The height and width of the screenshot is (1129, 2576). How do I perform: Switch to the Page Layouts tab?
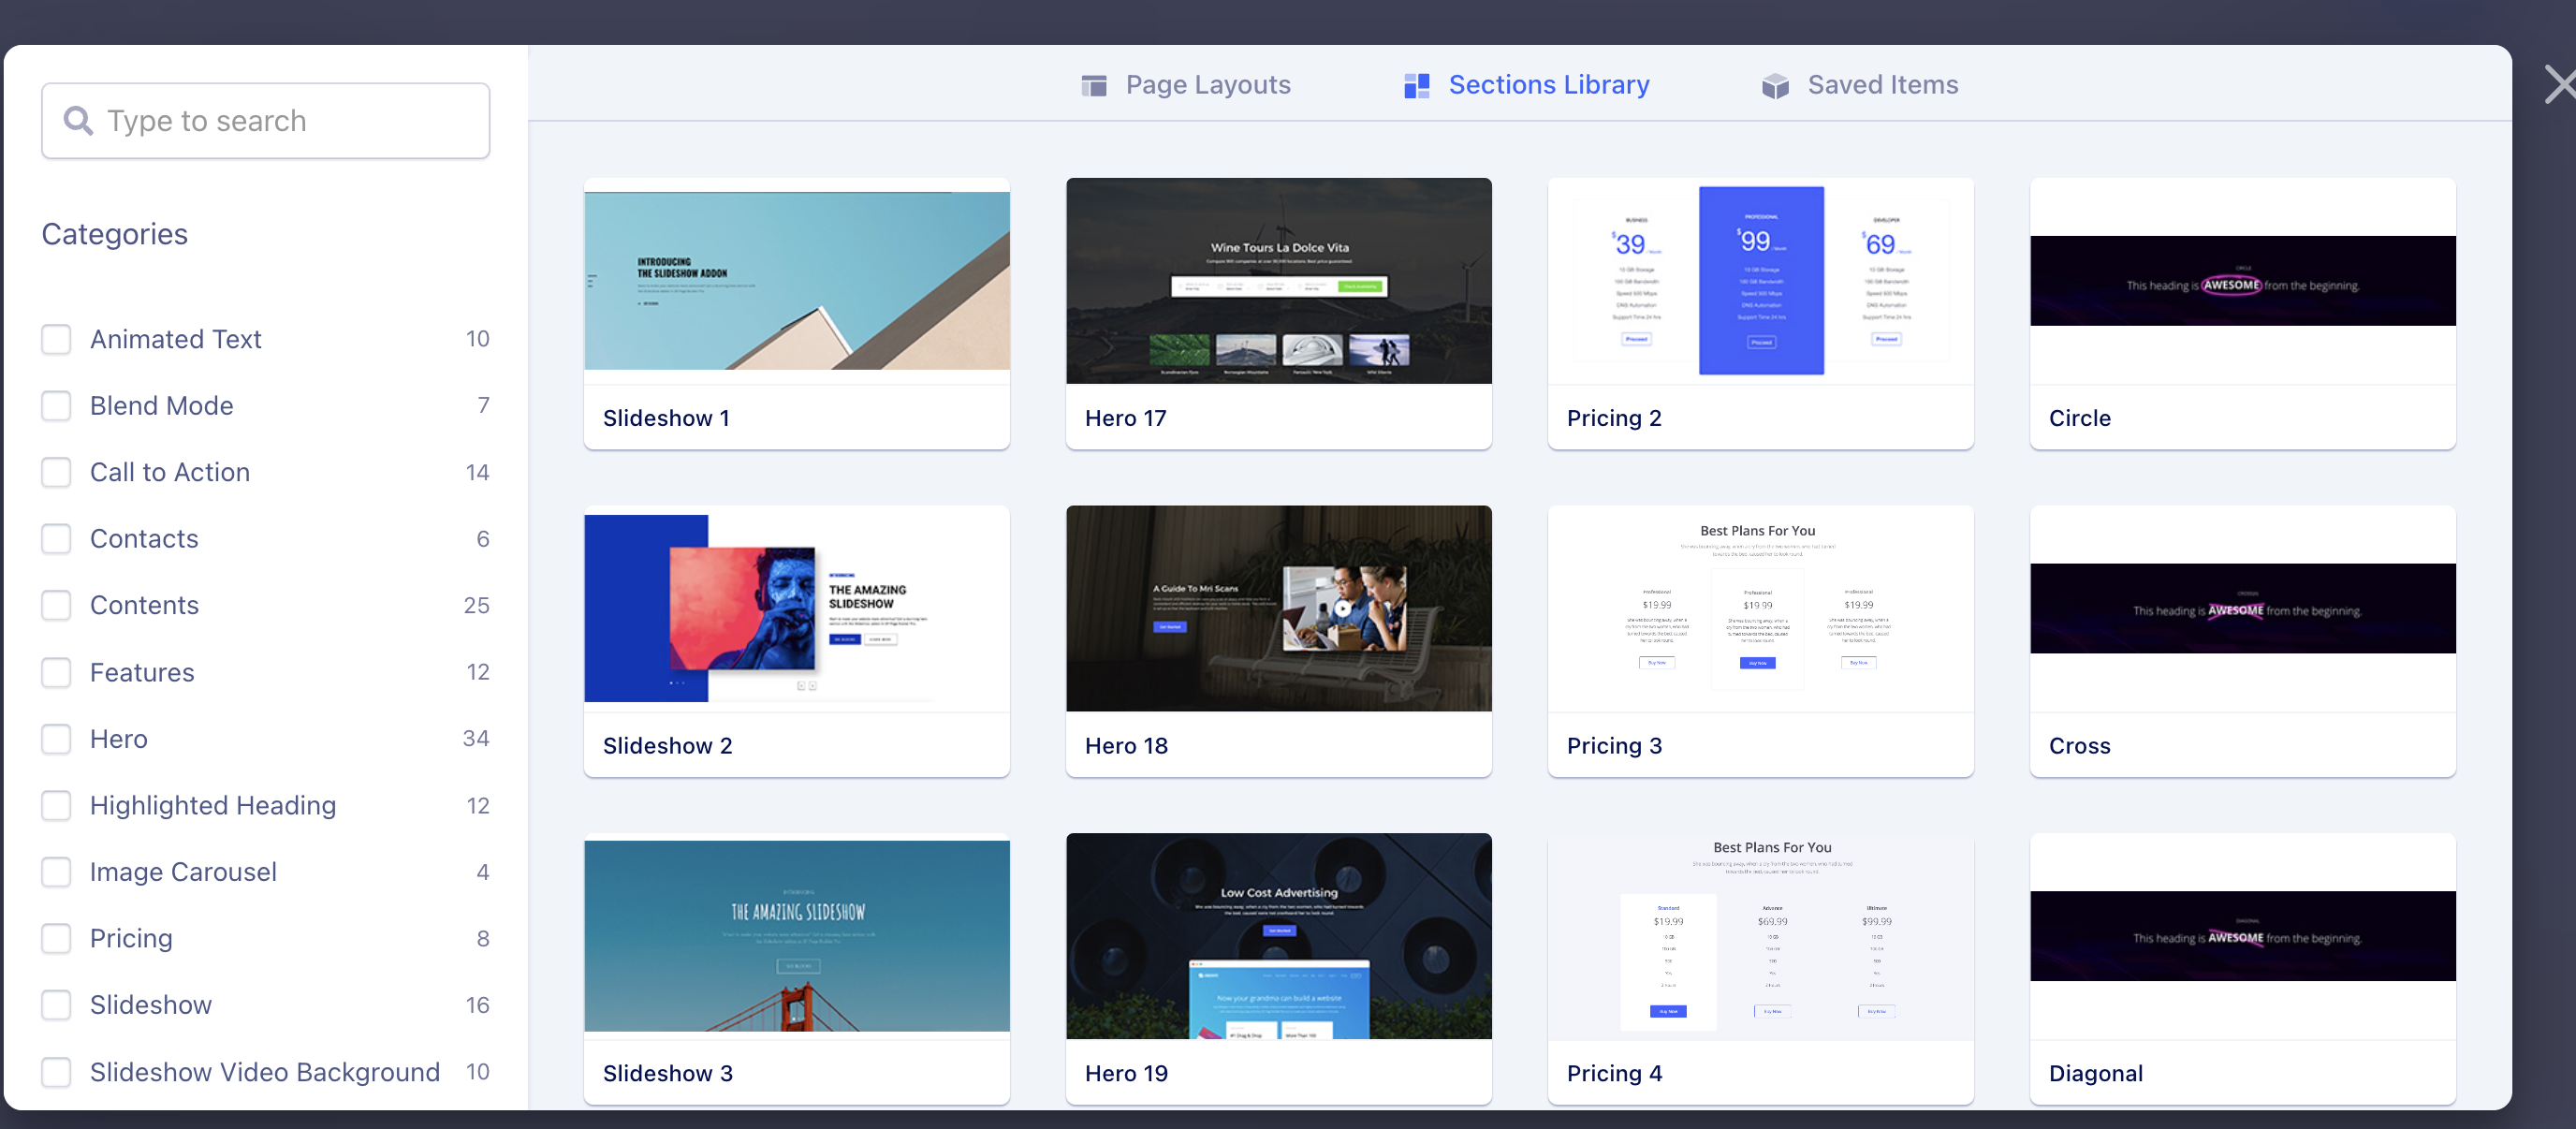click(1207, 85)
